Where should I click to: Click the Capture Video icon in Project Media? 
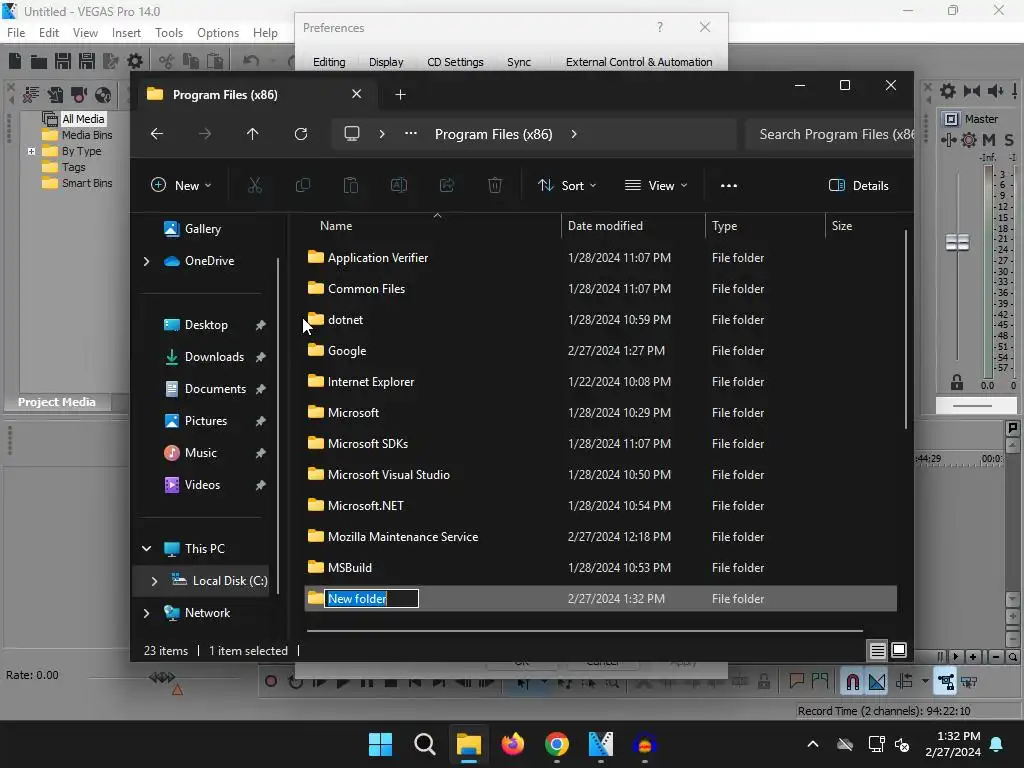tap(79, 95)
